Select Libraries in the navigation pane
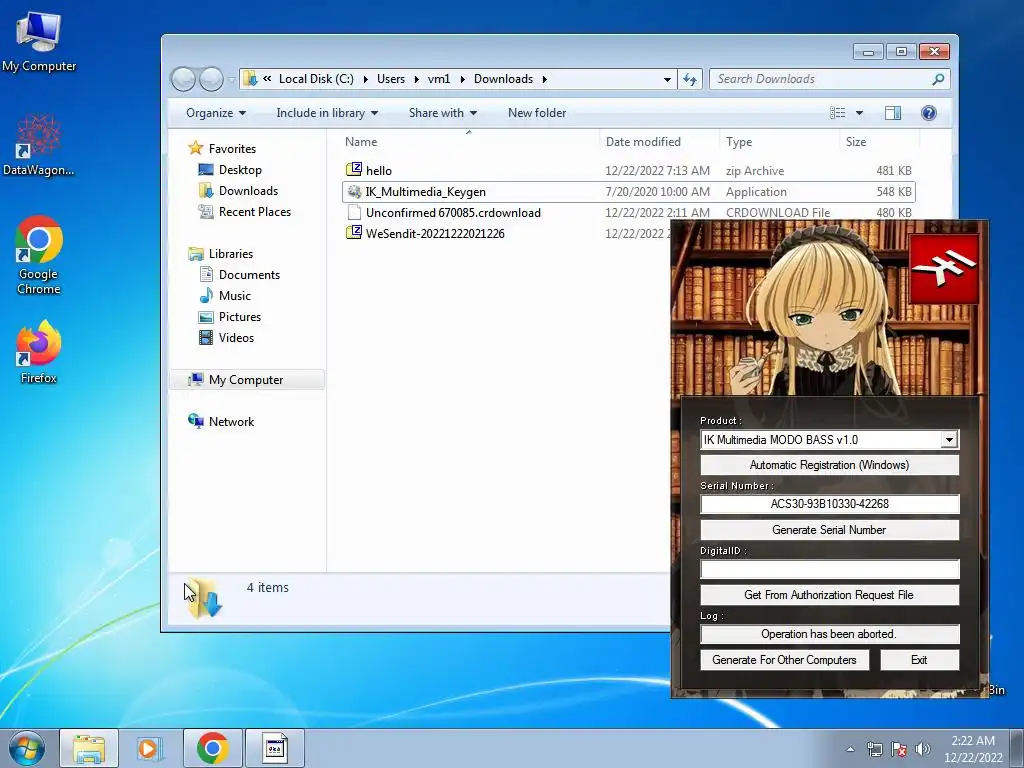 (231, 254)
